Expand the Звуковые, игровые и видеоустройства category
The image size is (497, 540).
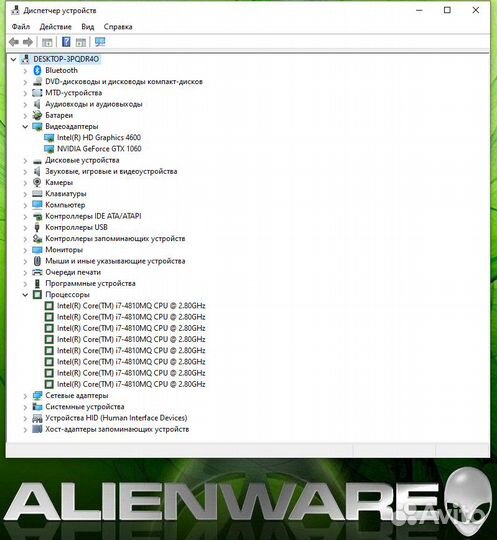click(25, 172)
